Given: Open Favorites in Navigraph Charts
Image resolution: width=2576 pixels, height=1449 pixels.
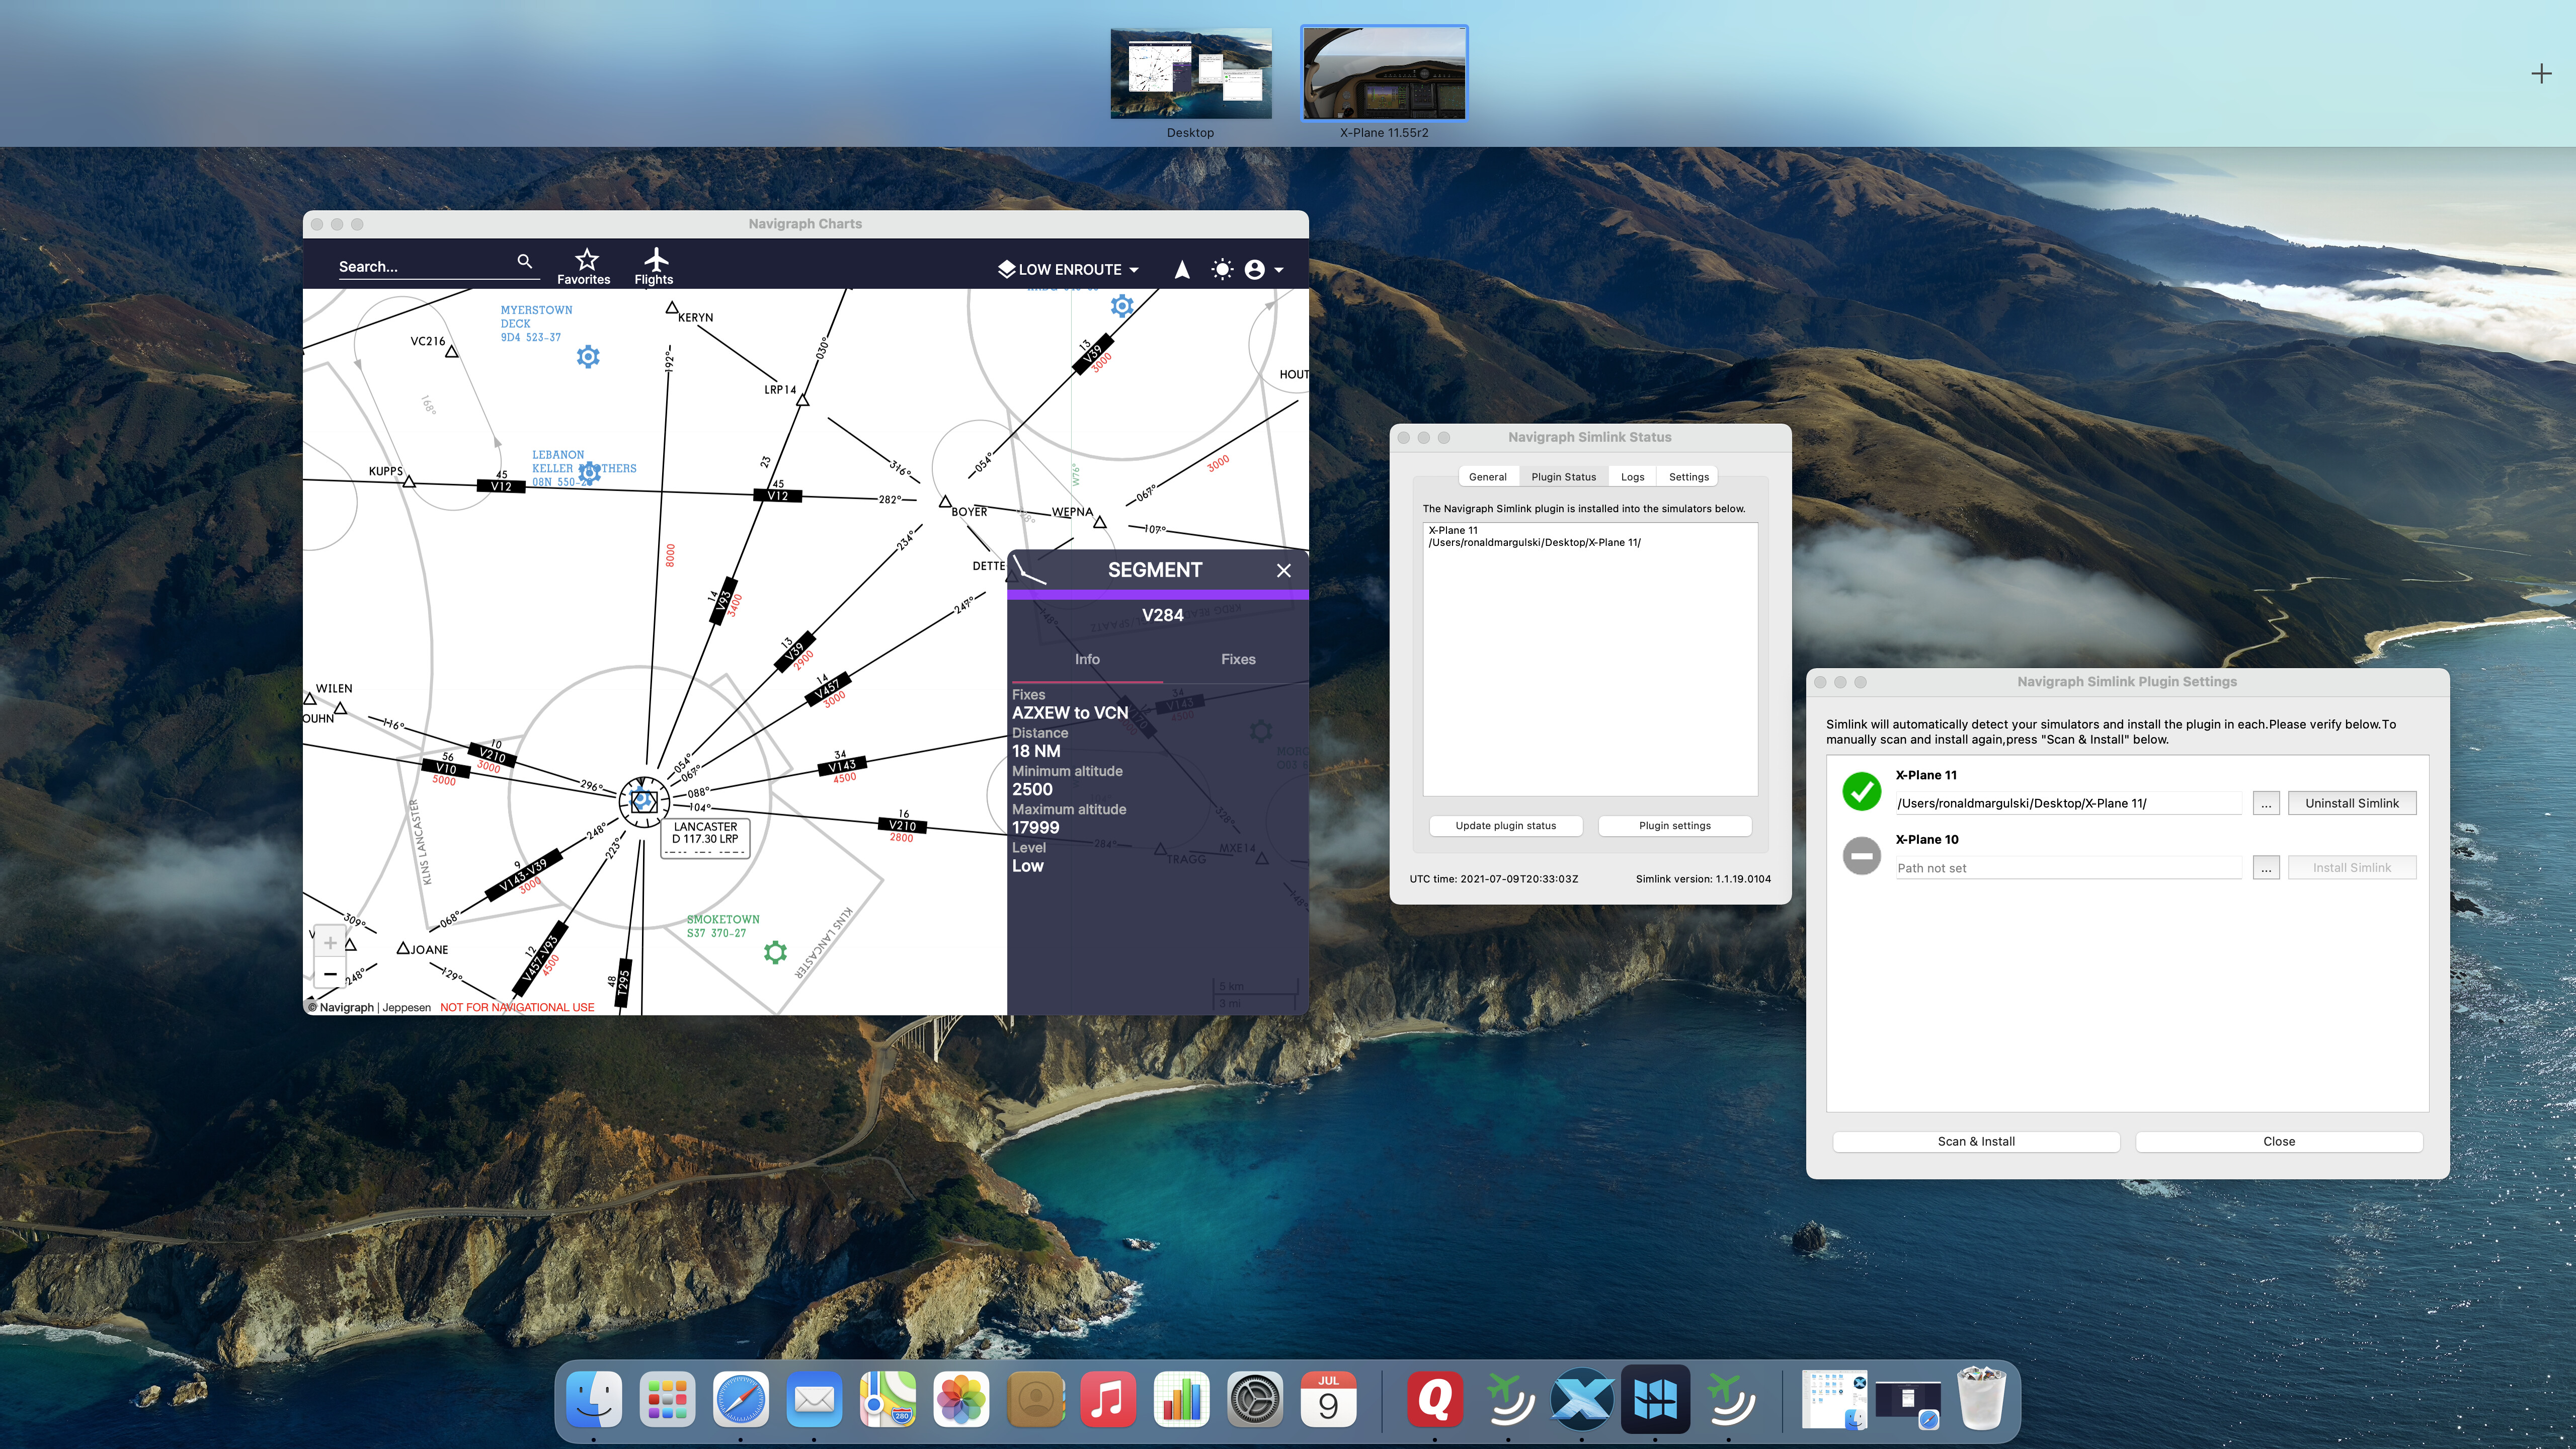Looking at the screenshot, I should pyautogui.click(x=584, y=267).
